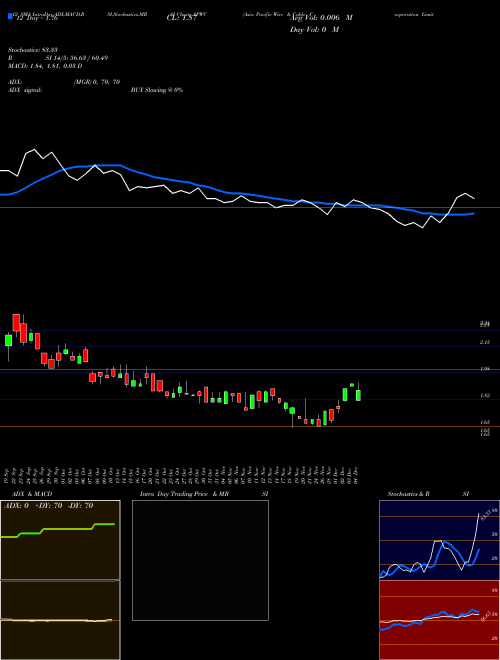Click the 1.82 price axis label
The height and width of the screenshot is (660, 500).
click(485, 396)
